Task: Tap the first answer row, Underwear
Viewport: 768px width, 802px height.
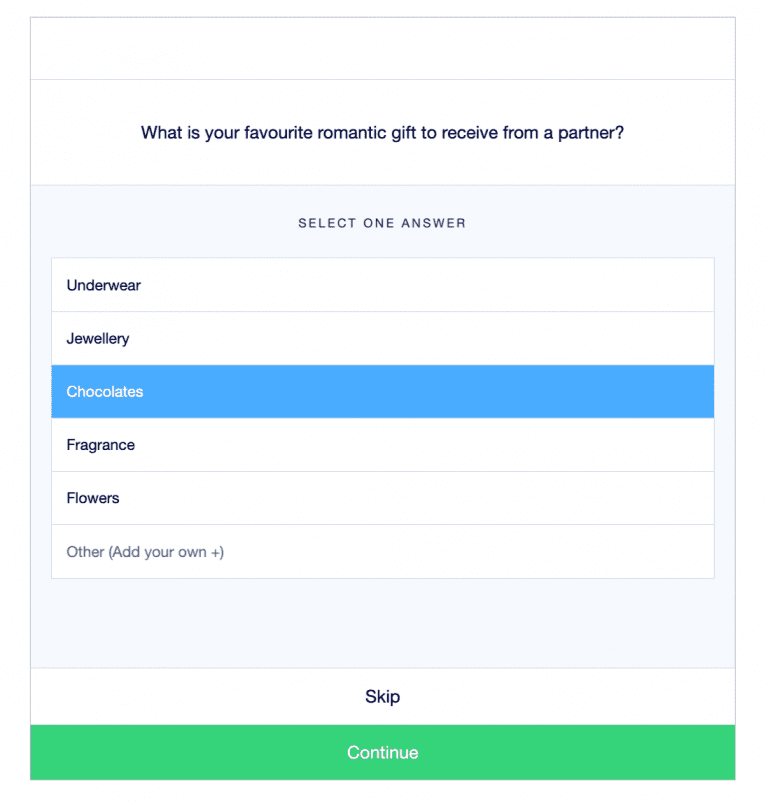Action: (x=382, y=285)
